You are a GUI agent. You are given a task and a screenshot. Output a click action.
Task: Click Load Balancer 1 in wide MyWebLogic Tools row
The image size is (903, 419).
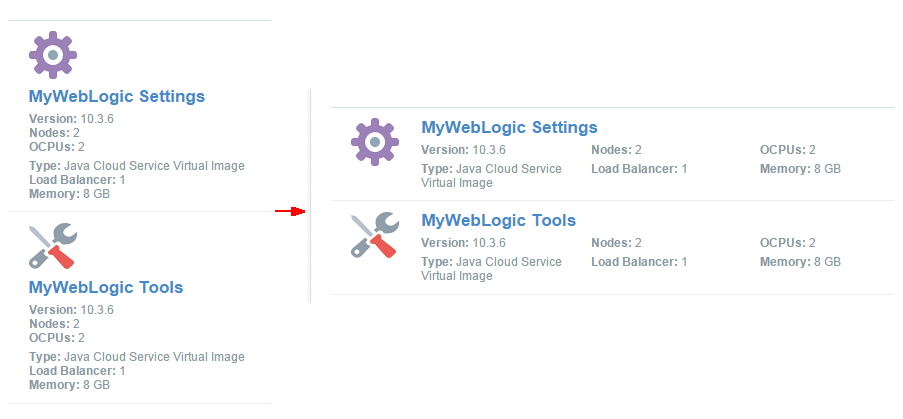click(x=639, y=262)
